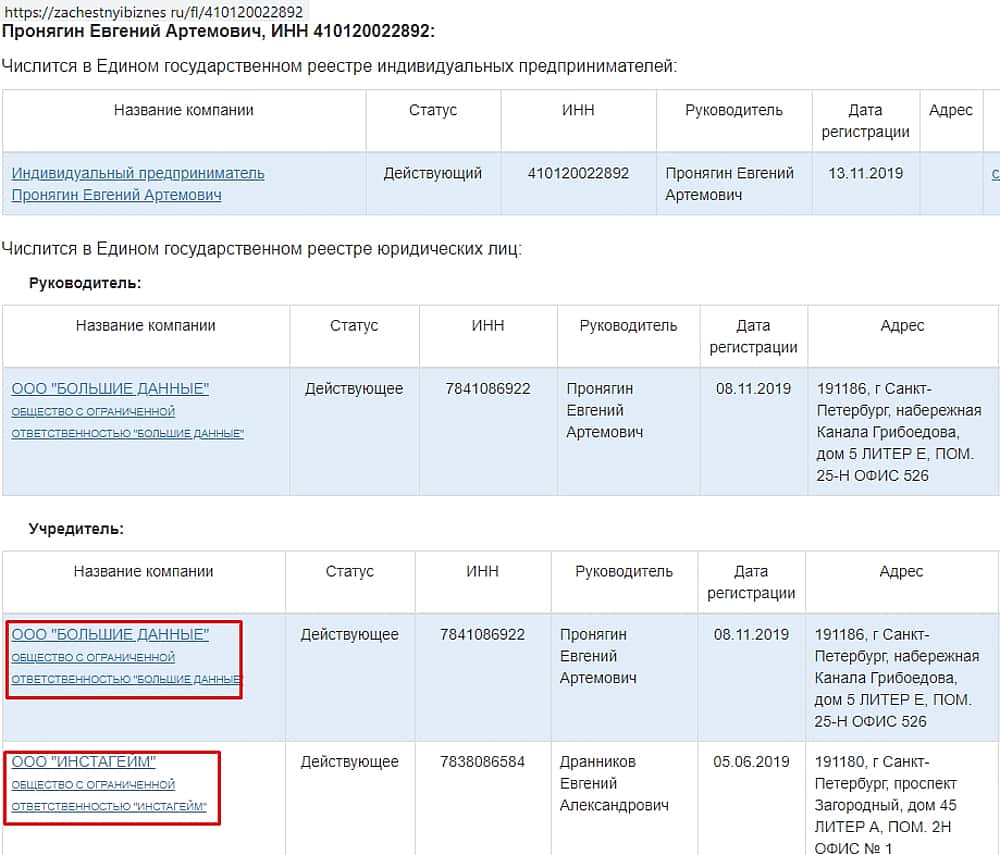The image size is (1000, 855).
Task: Open the ООО "ИНСТАГЕЙМ" company link
Action: coord(84,761)
